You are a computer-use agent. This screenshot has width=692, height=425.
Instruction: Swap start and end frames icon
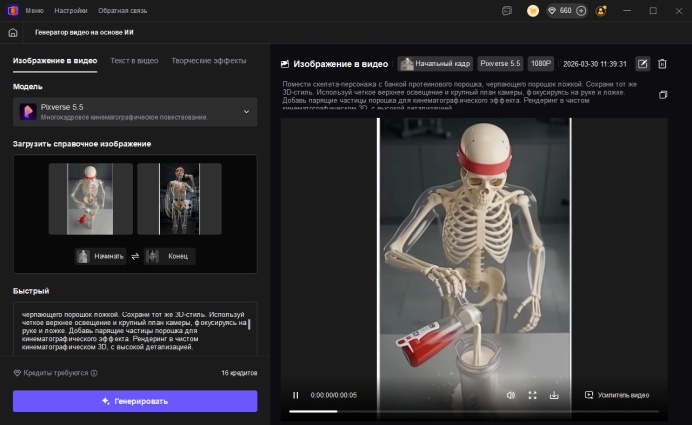point(135,256)
